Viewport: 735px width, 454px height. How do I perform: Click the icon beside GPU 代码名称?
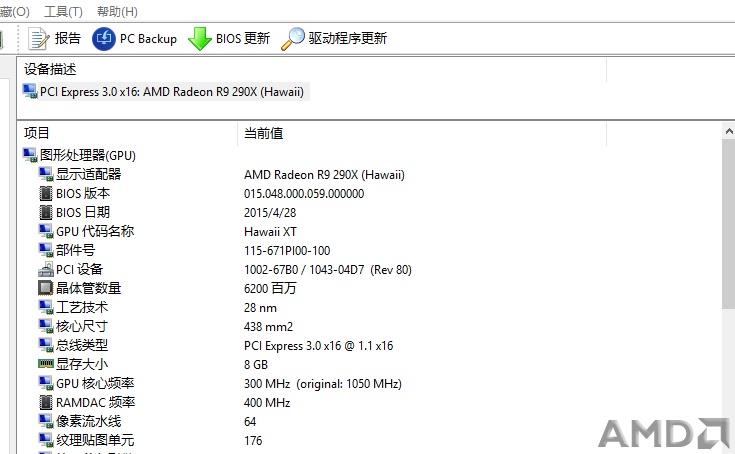click(x=46, y=231)
